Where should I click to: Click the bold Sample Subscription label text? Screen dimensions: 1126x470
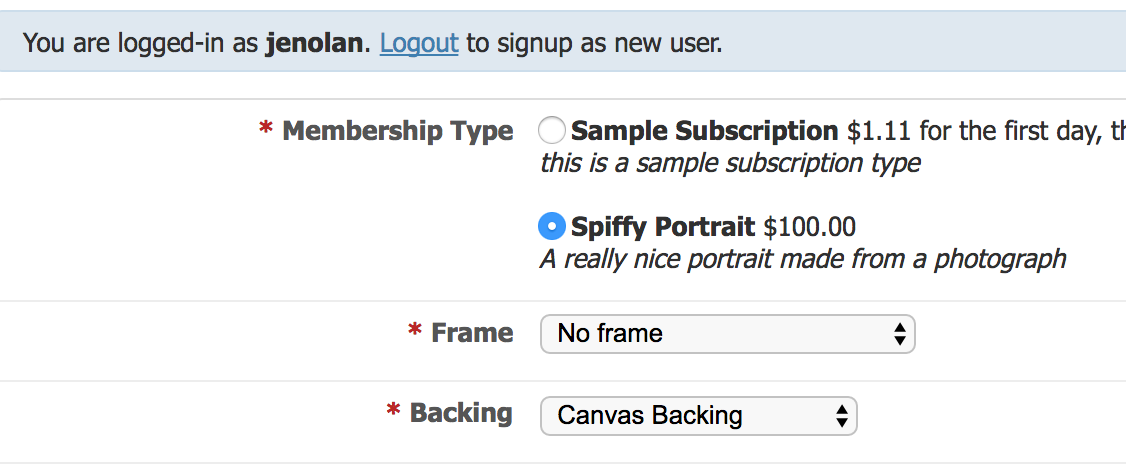pyautogui.click(x=704, y=131)
